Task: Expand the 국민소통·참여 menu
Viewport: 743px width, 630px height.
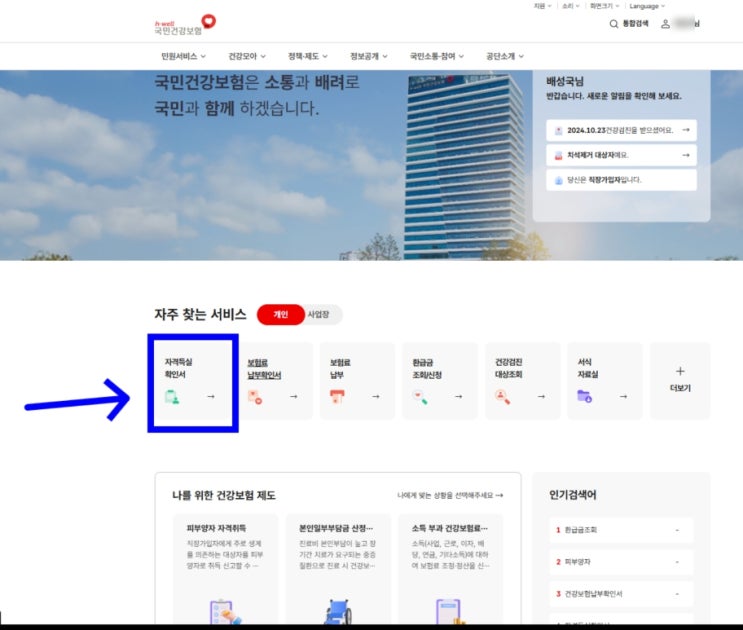Action: [x=437, y=56]
